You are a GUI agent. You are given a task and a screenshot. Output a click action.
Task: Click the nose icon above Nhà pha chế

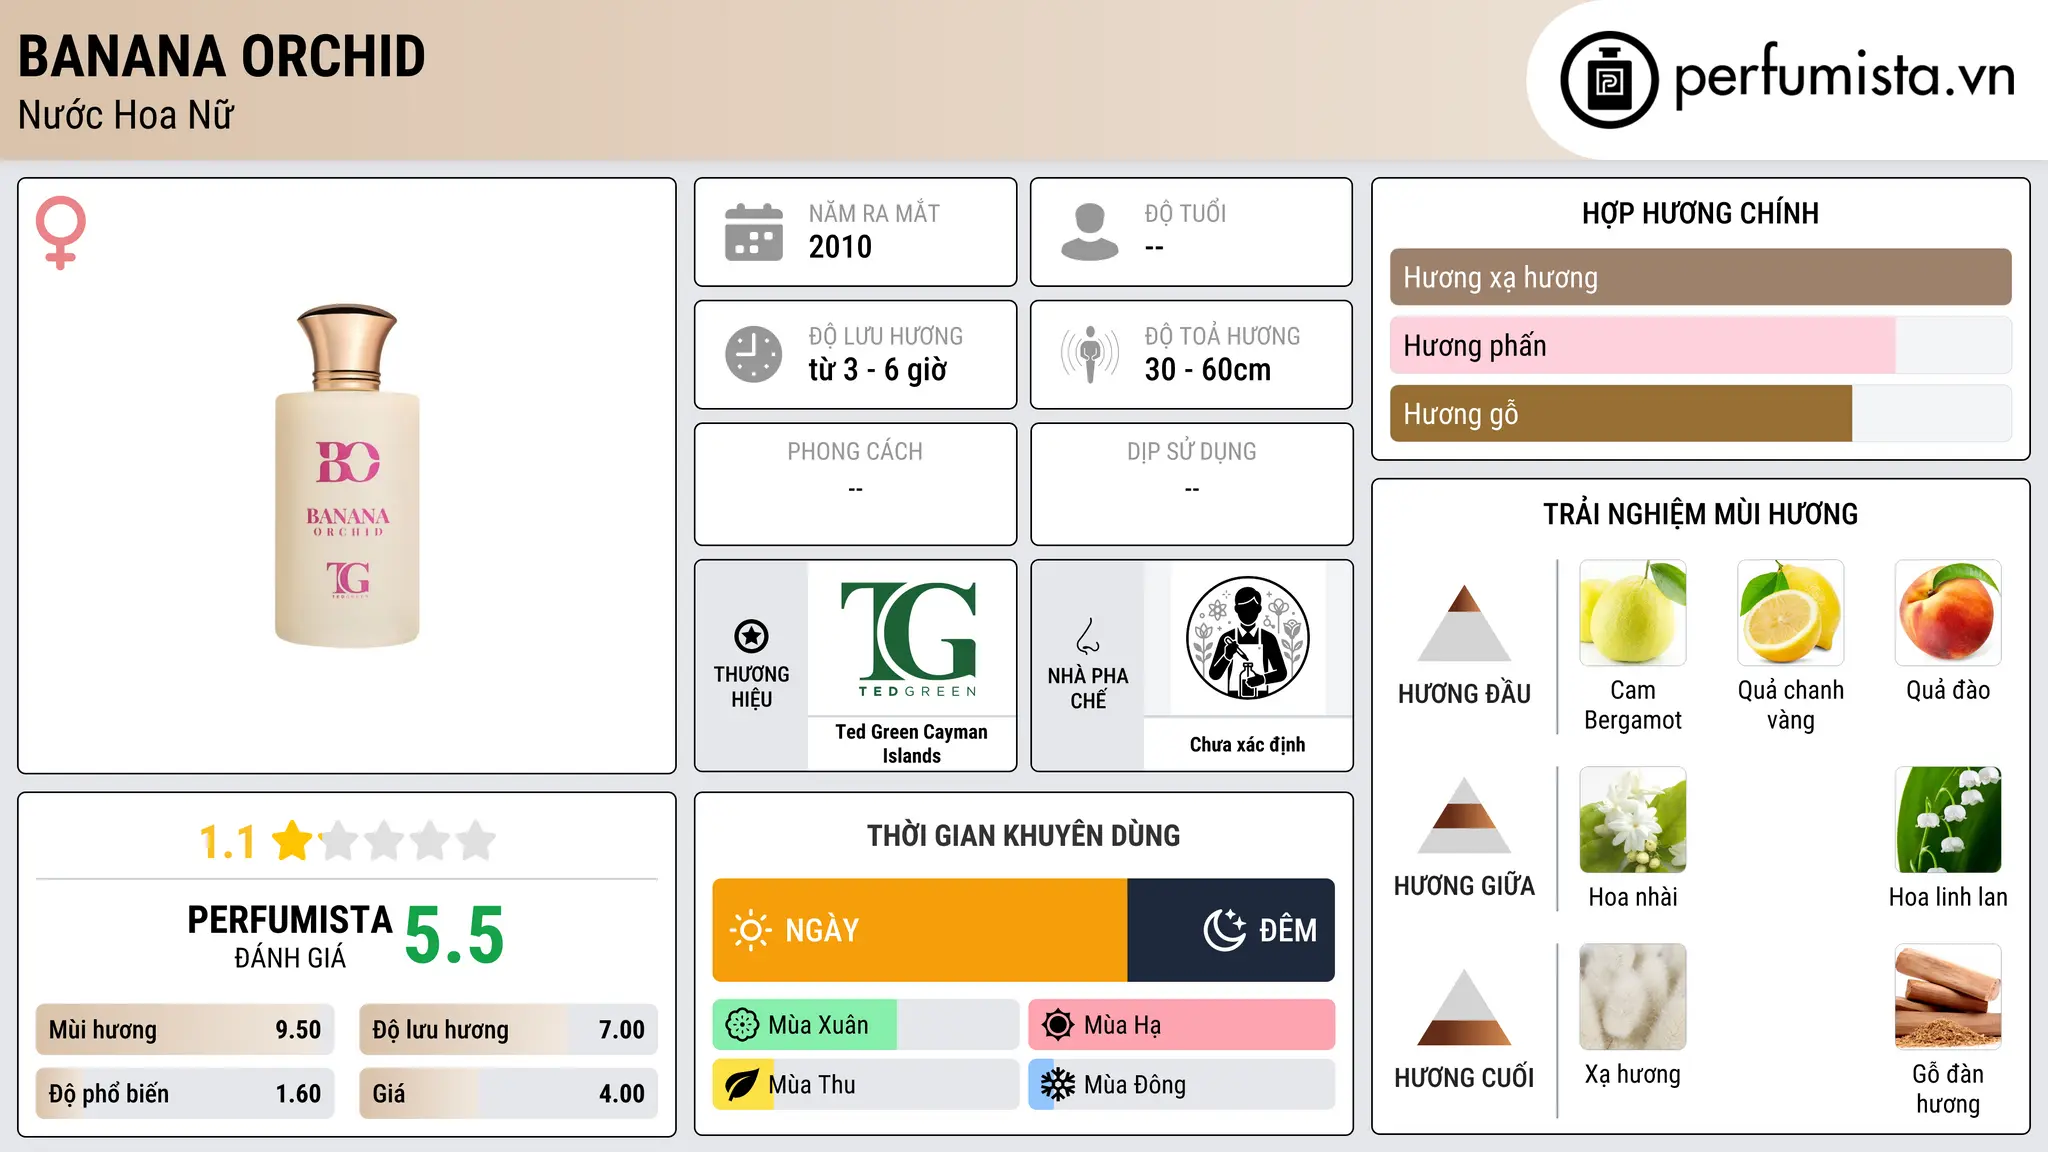(x=1088, y=636)
